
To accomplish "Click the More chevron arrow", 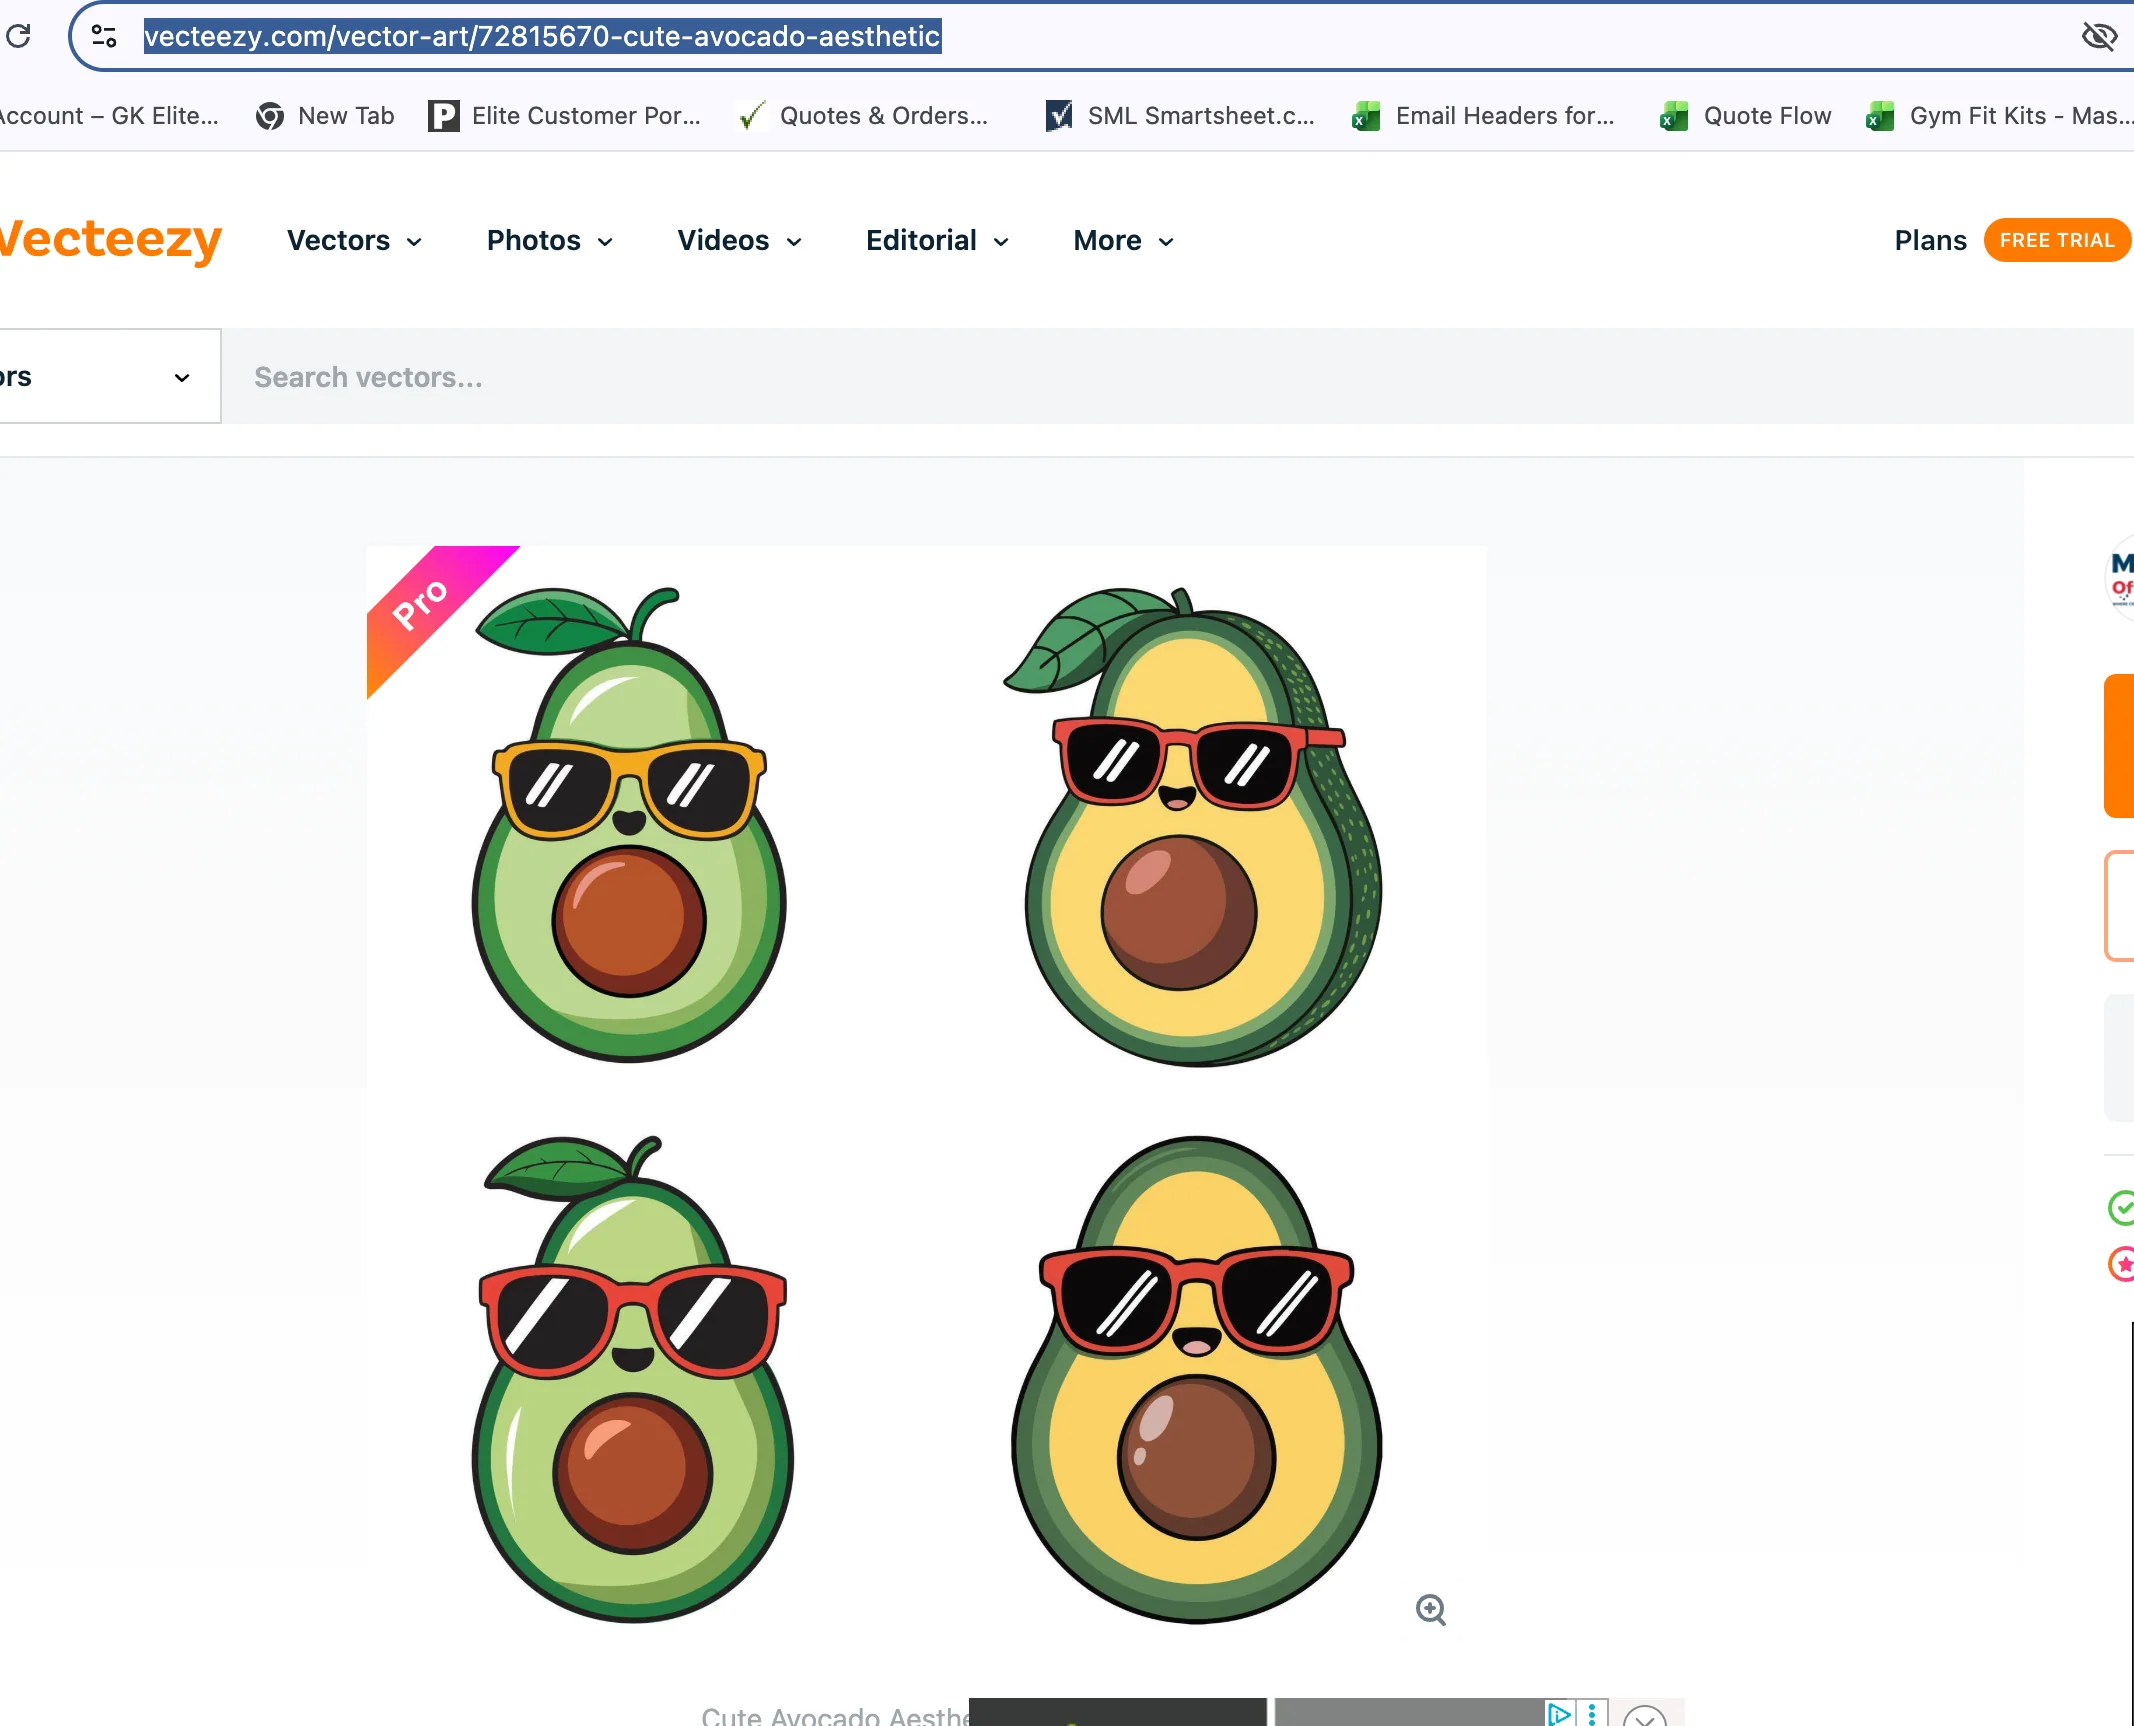I will coord(1166,242).
